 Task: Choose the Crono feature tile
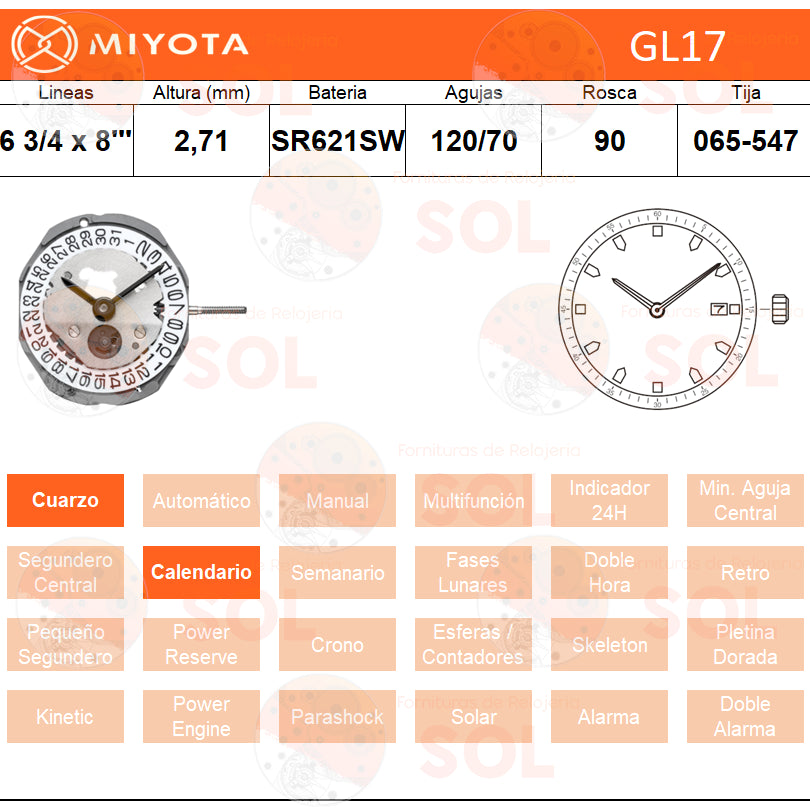click(337, 644)
